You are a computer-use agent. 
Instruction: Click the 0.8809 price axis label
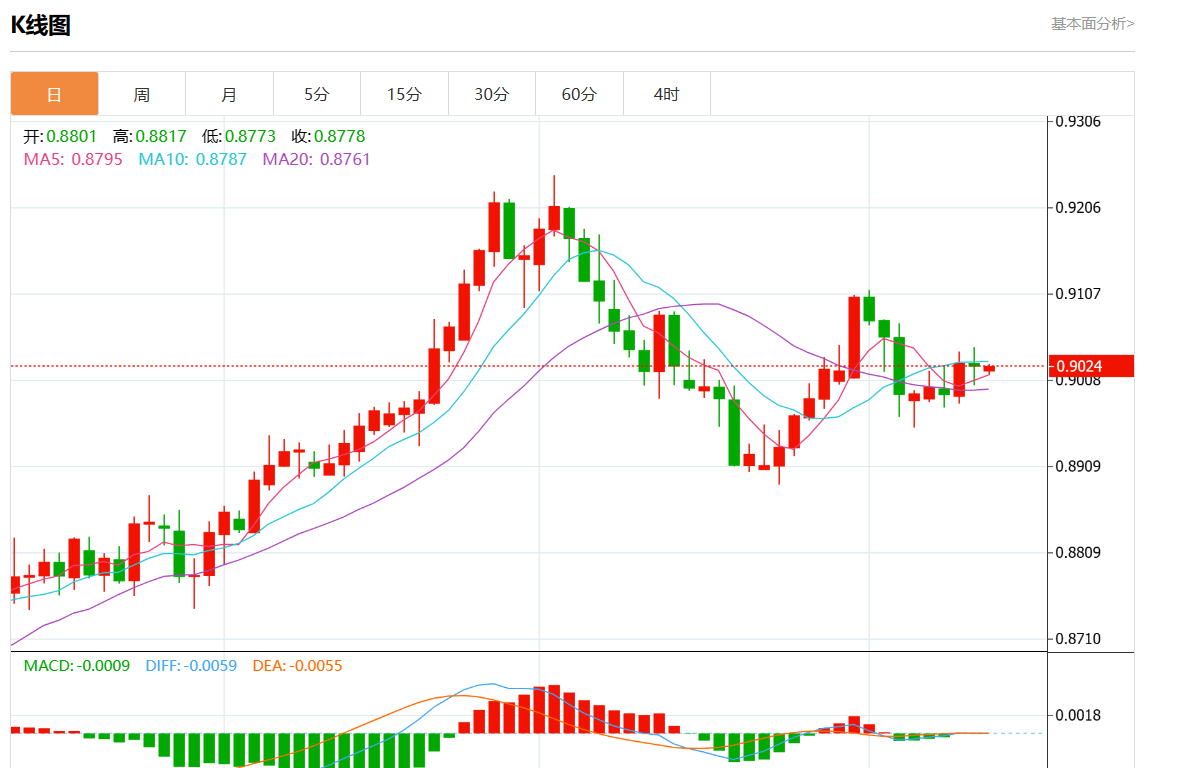(1078, 552)
